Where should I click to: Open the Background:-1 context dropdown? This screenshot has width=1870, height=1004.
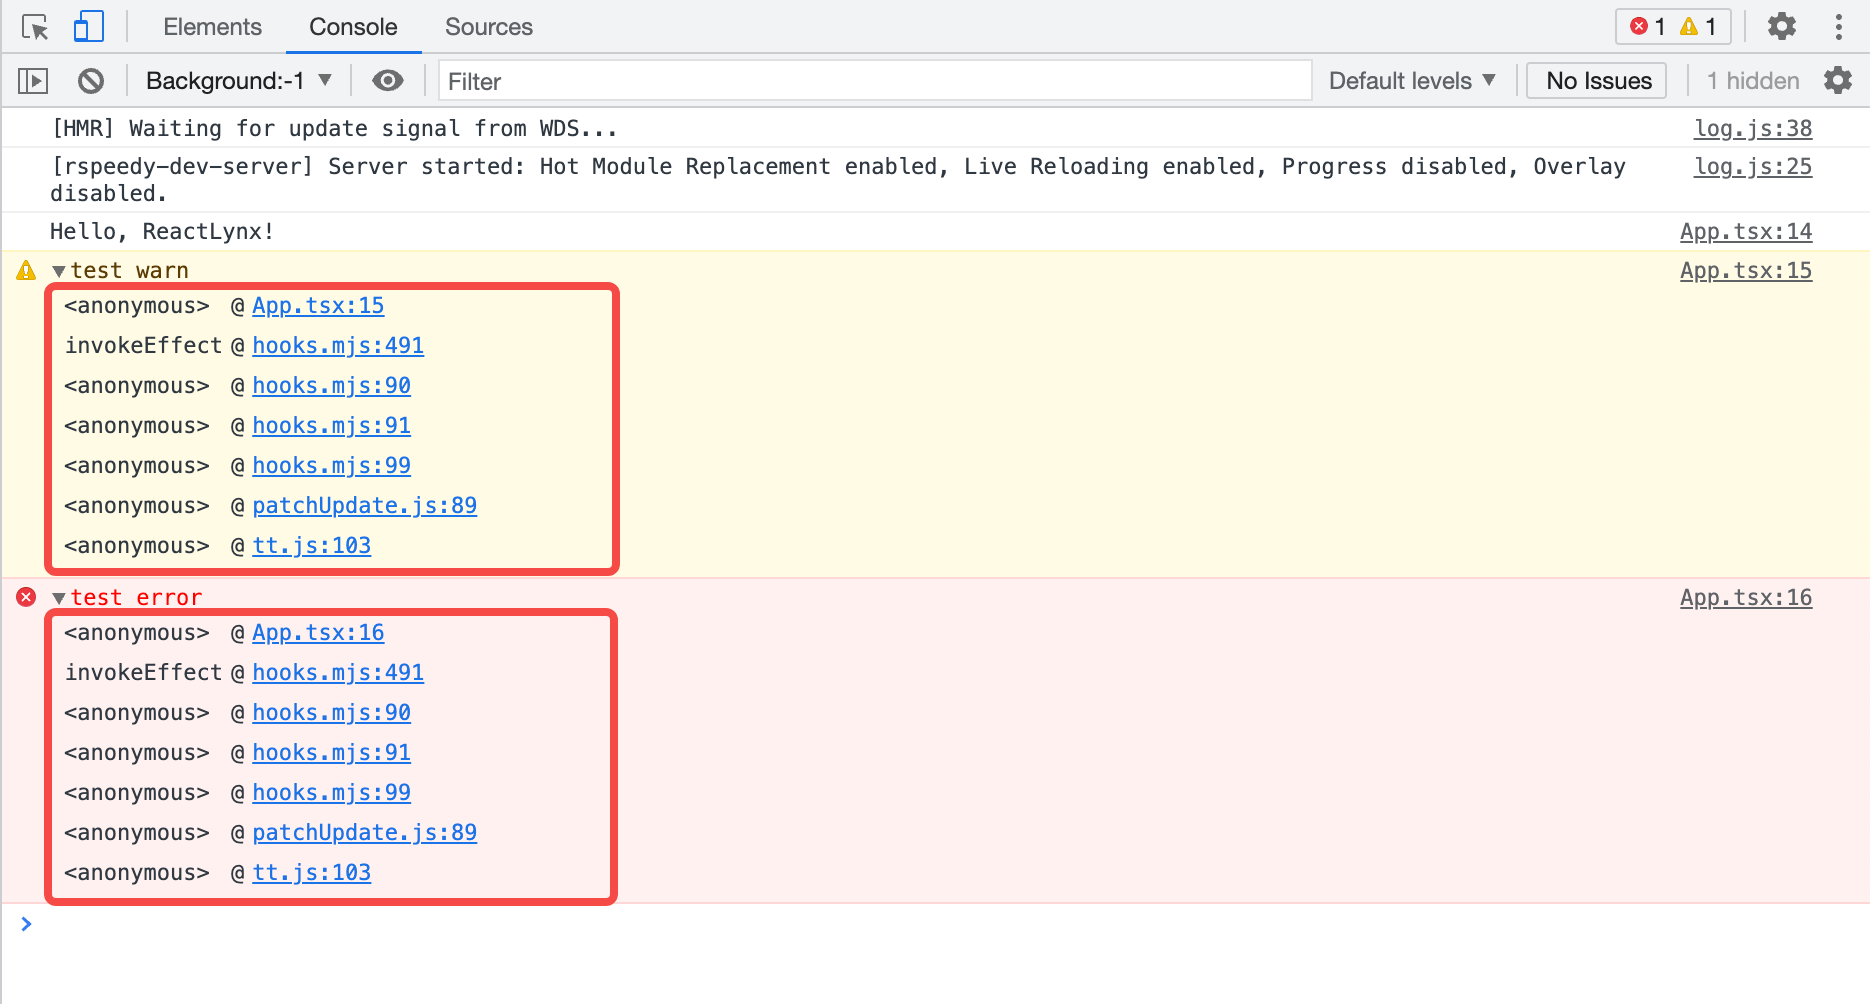click(238, 81)
